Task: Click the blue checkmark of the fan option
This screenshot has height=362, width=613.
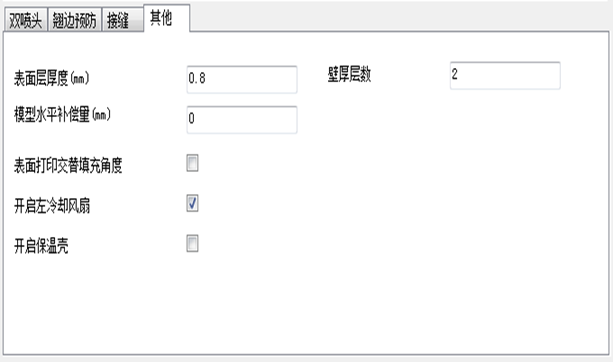Action: point(192,203)
